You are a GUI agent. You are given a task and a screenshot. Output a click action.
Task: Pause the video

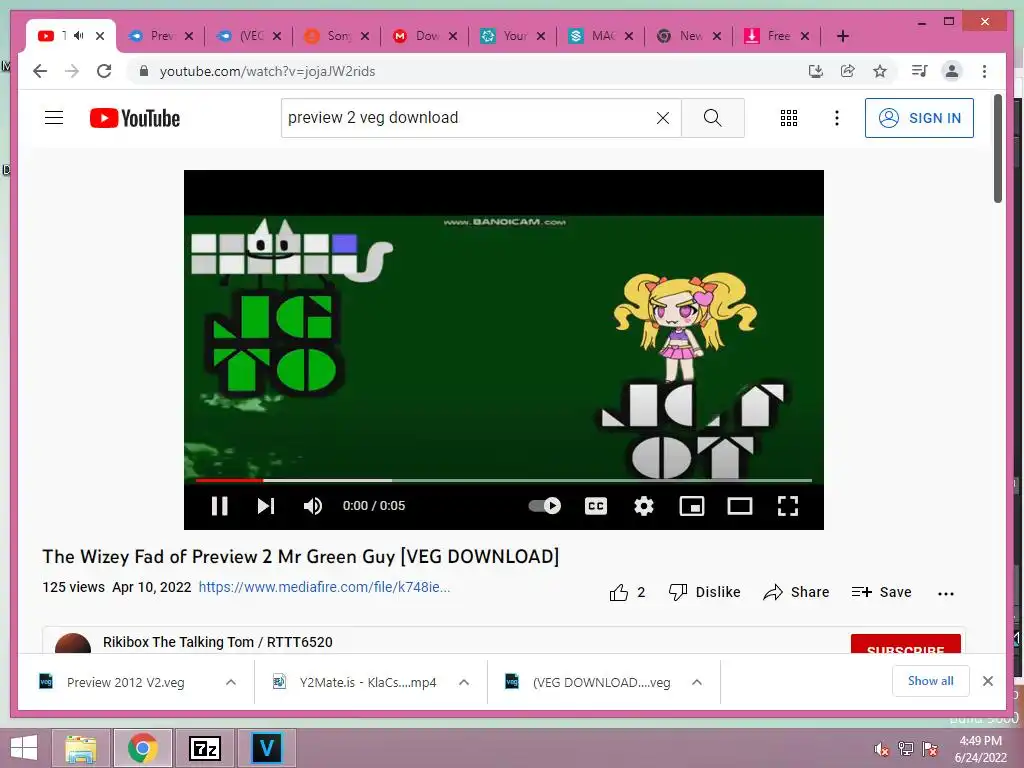coord(219,505)
